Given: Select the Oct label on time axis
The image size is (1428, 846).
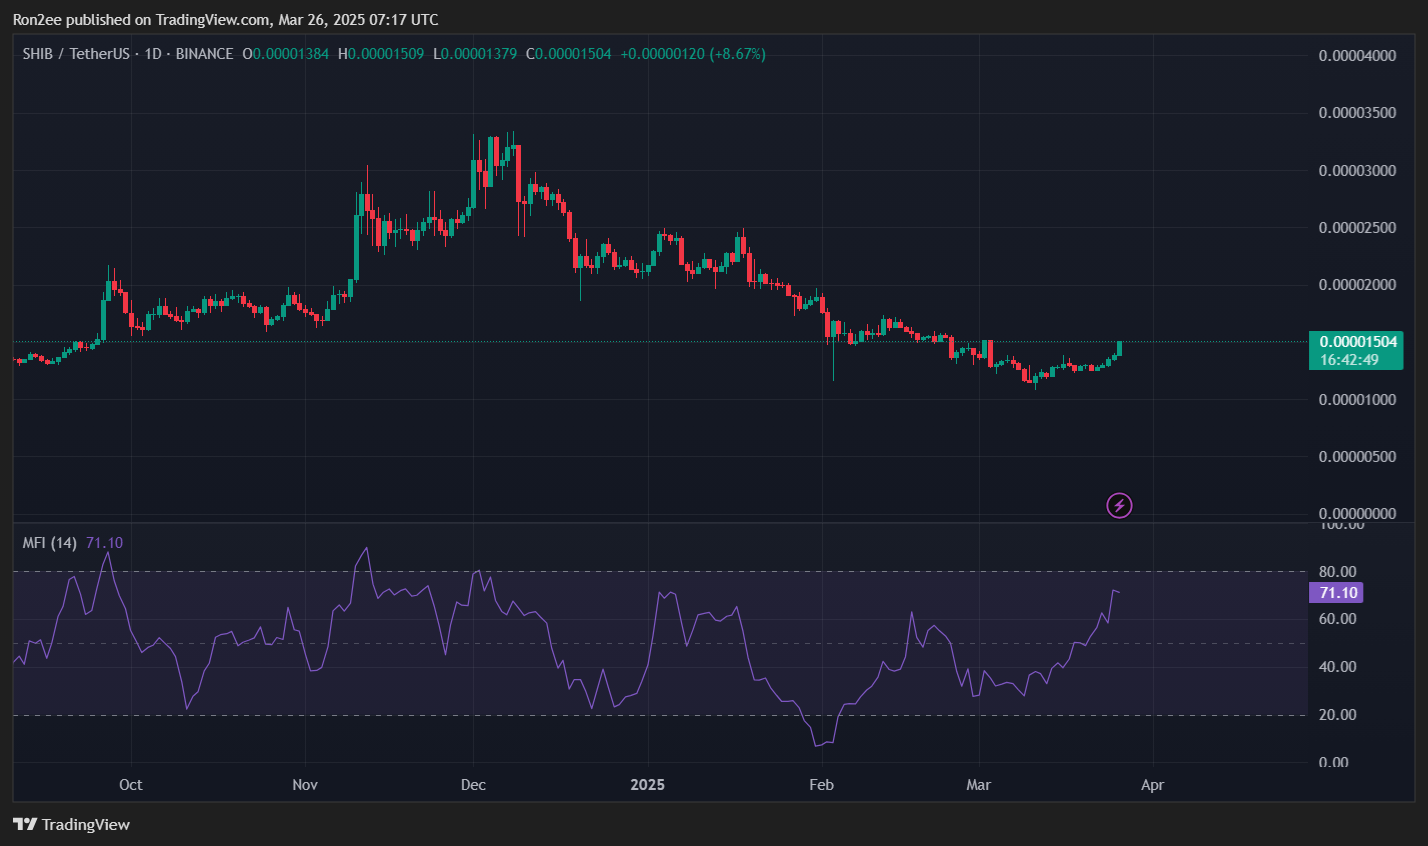Looking at the screenshot, I should 130,785.
